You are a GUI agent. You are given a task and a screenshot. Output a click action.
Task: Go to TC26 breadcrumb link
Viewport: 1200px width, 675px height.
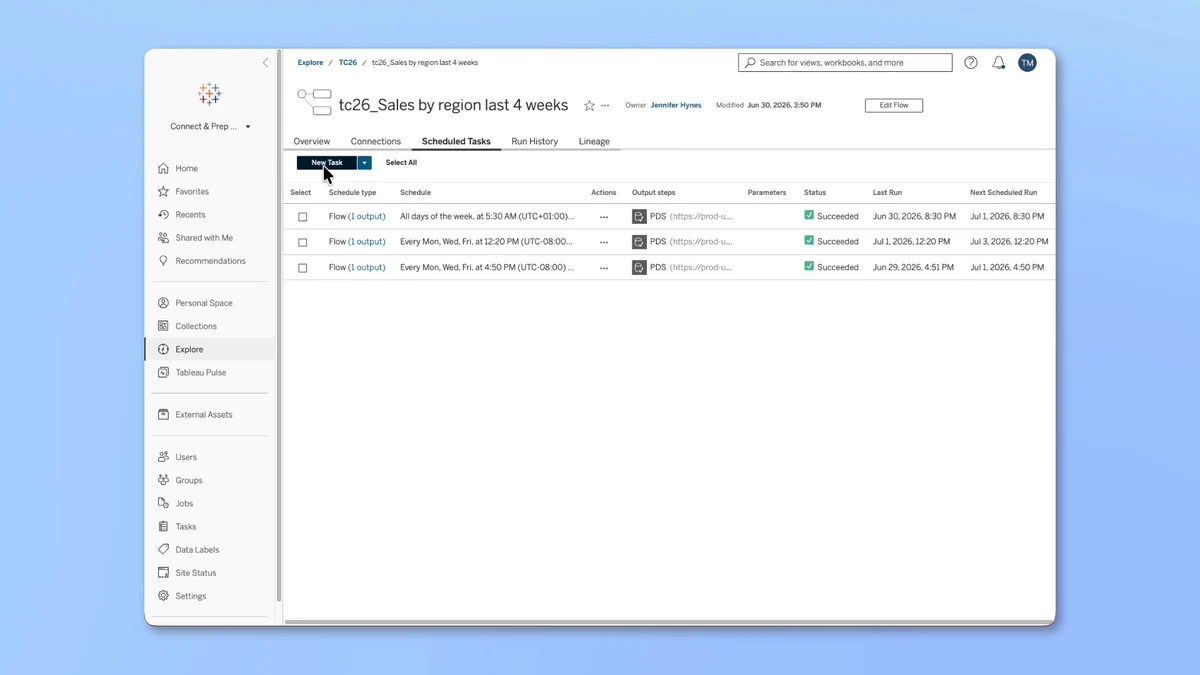click(x=347, y=63)
